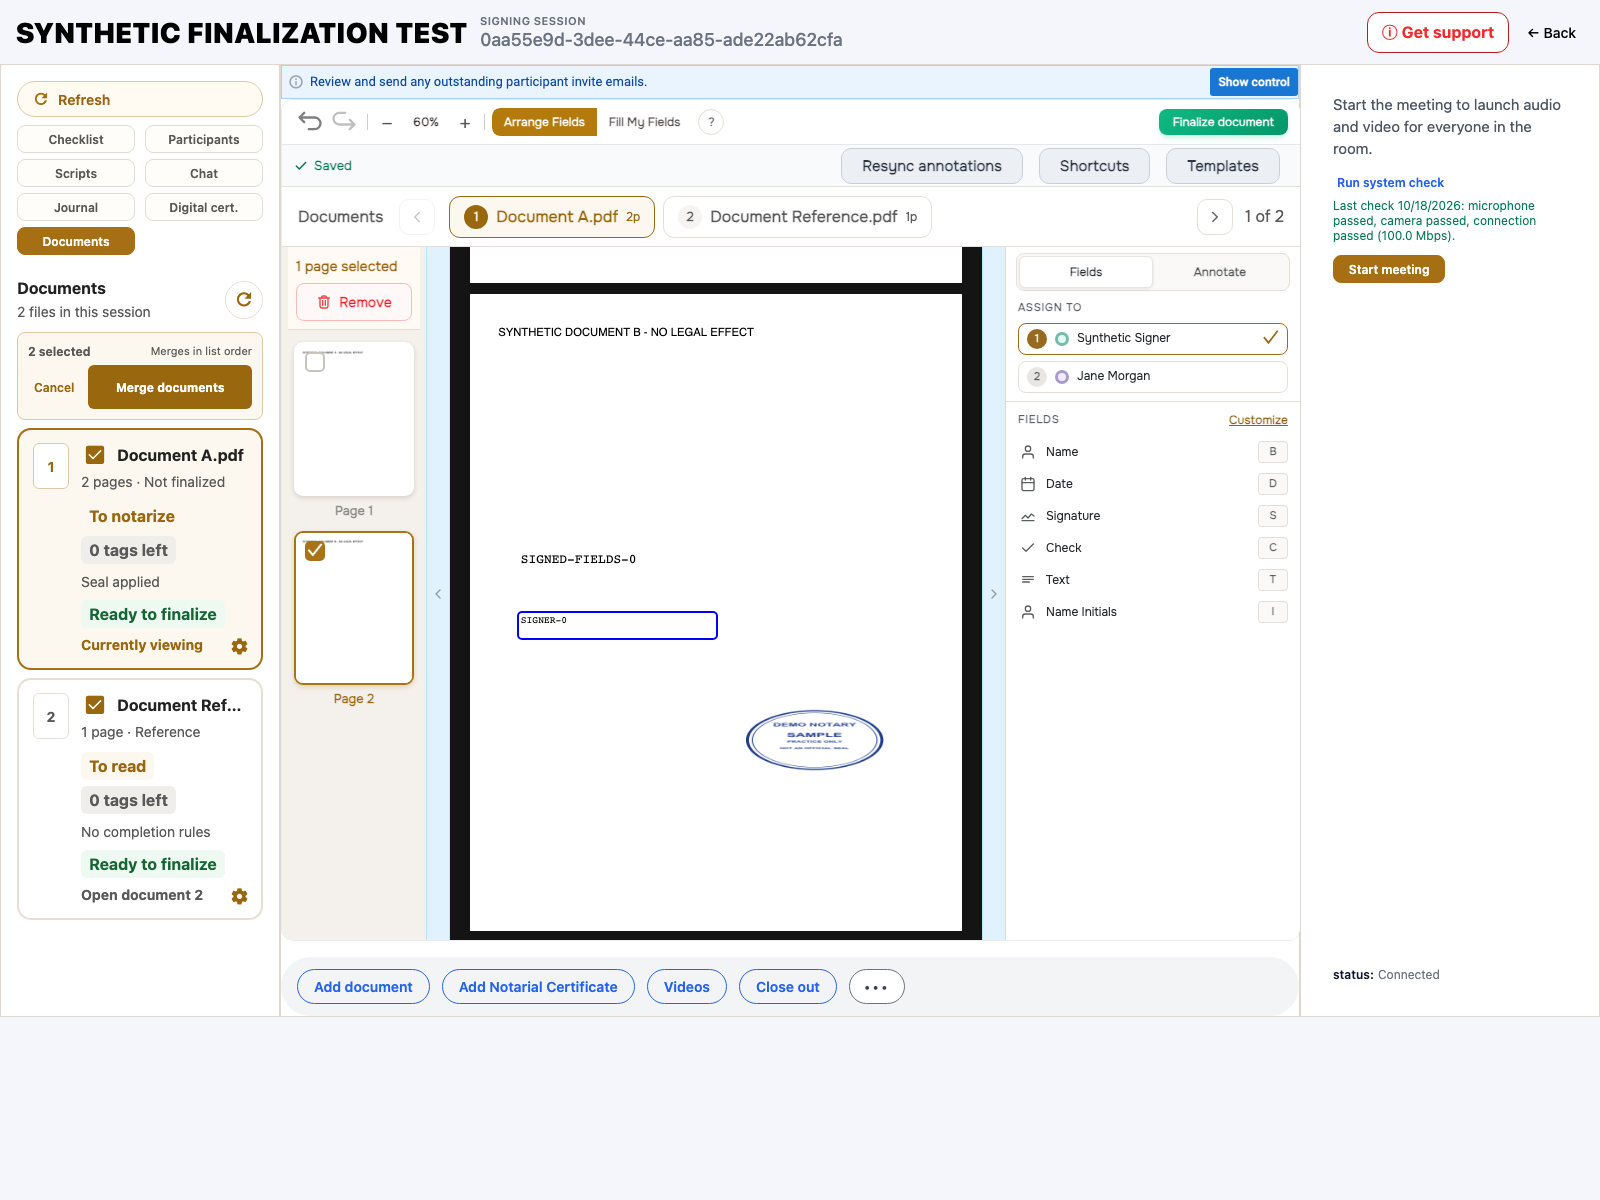Viewport: 1600px width, 1200px height.
Task: Check the Page 1 thumbnail checkbox
Action: pos(315,362)
